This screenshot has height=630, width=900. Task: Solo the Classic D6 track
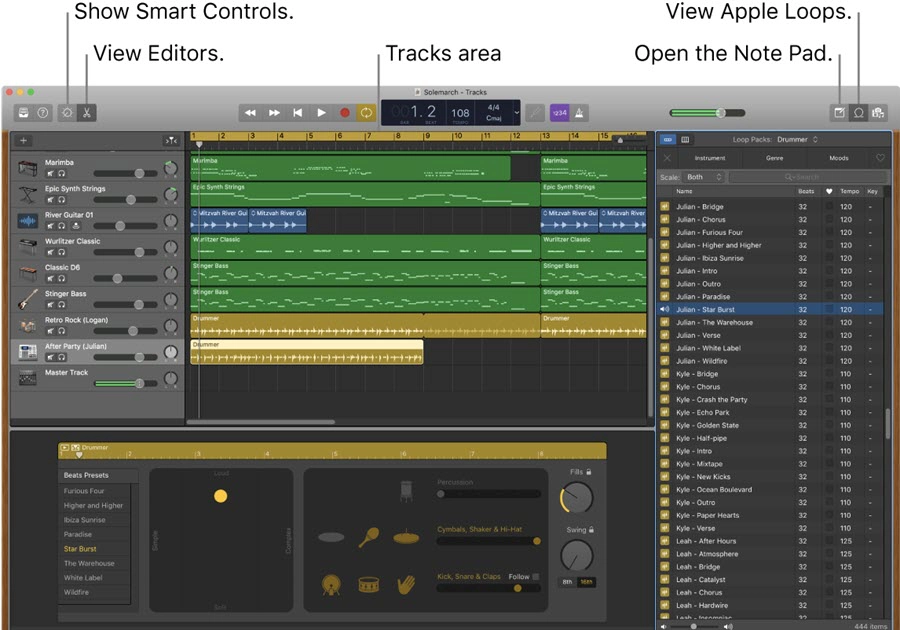click(x=61, y=278)
